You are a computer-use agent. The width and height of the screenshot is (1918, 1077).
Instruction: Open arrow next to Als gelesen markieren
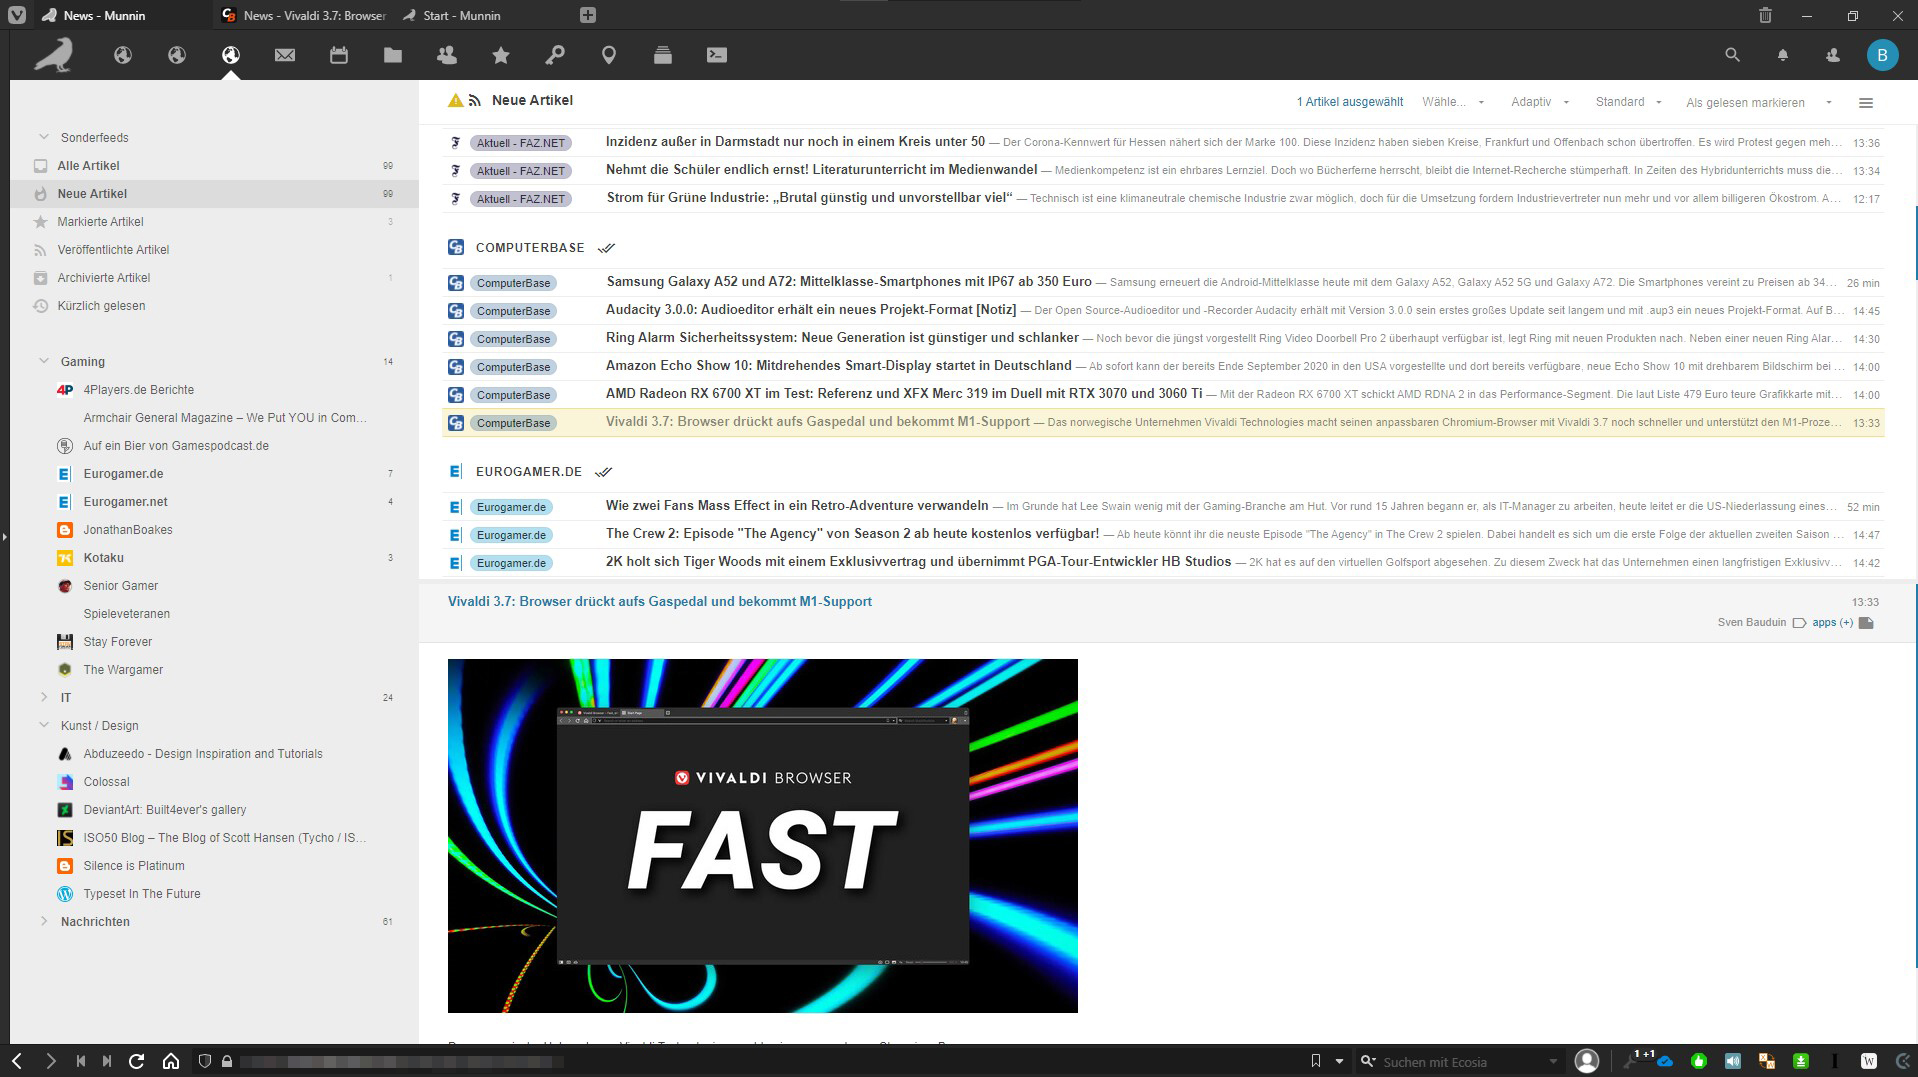pos(1829,103)
